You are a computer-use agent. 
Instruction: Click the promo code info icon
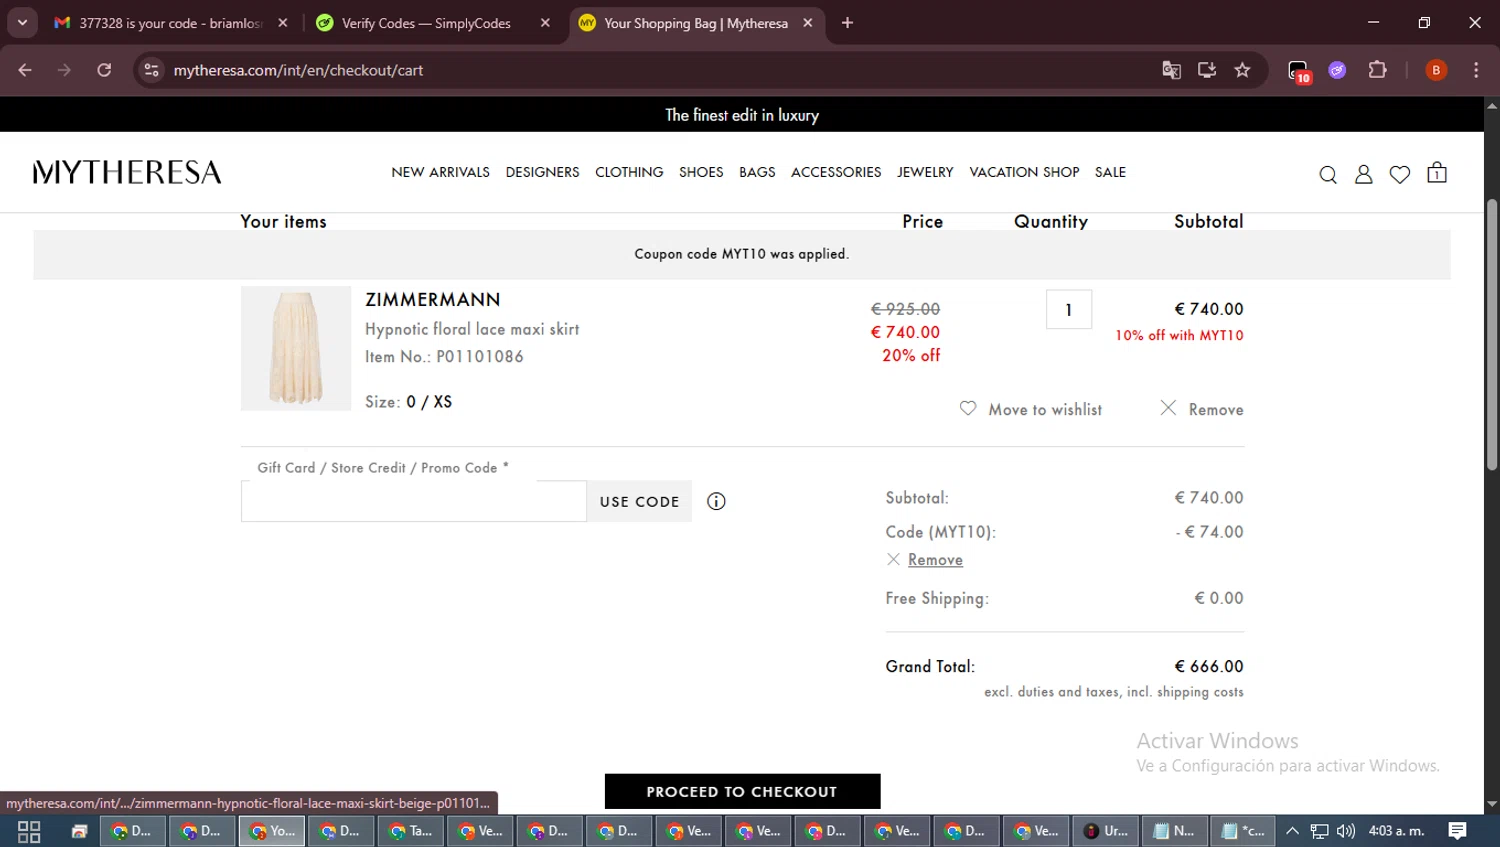point(716,501)
